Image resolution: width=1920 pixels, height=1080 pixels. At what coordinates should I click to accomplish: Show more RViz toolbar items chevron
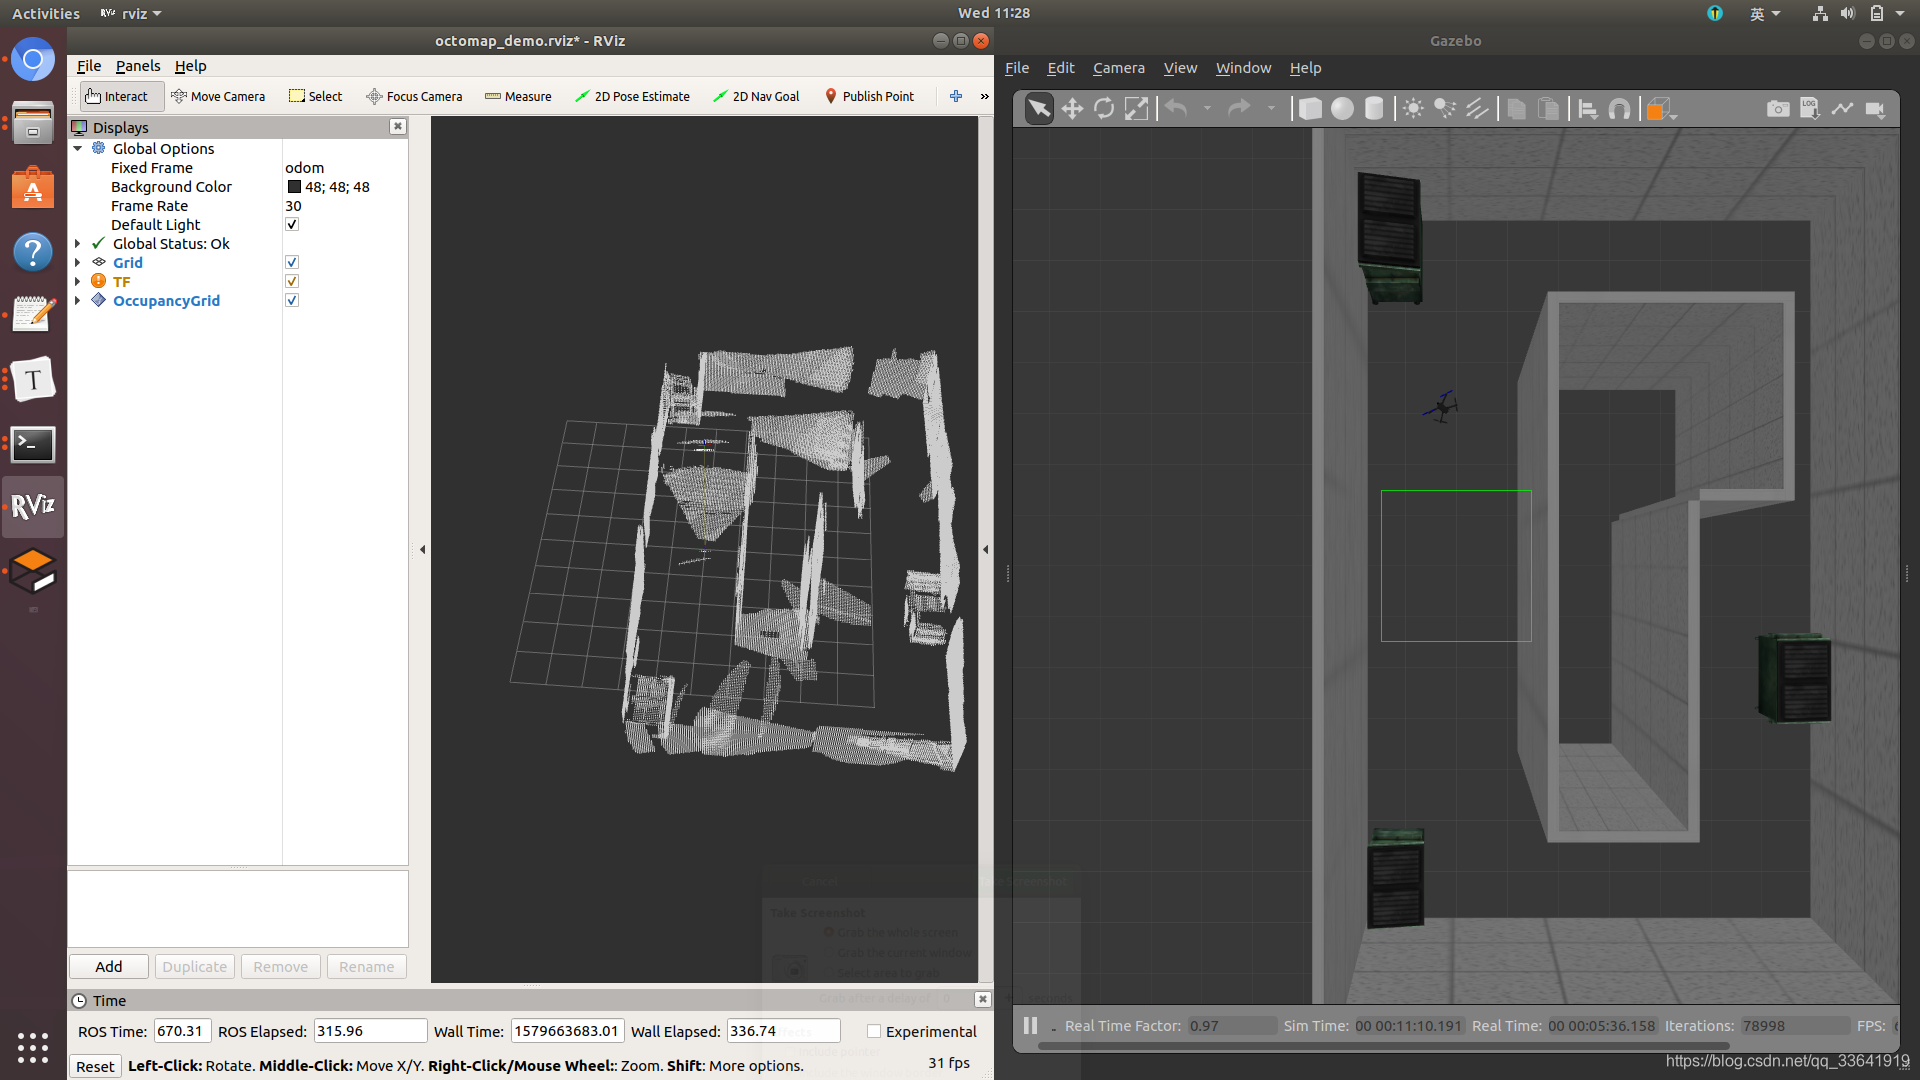984,97
